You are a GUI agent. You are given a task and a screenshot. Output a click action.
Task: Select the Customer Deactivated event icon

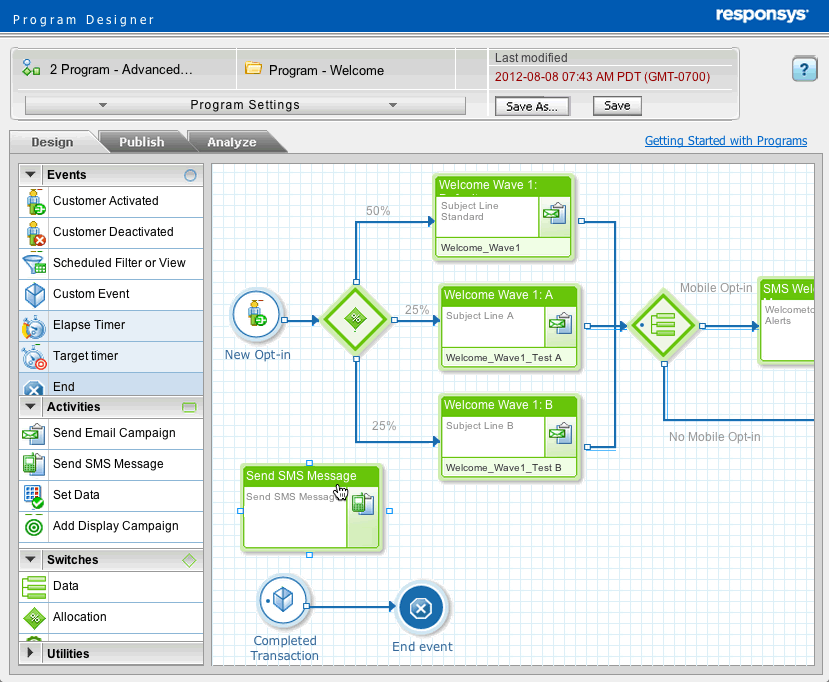click(35, 233)
